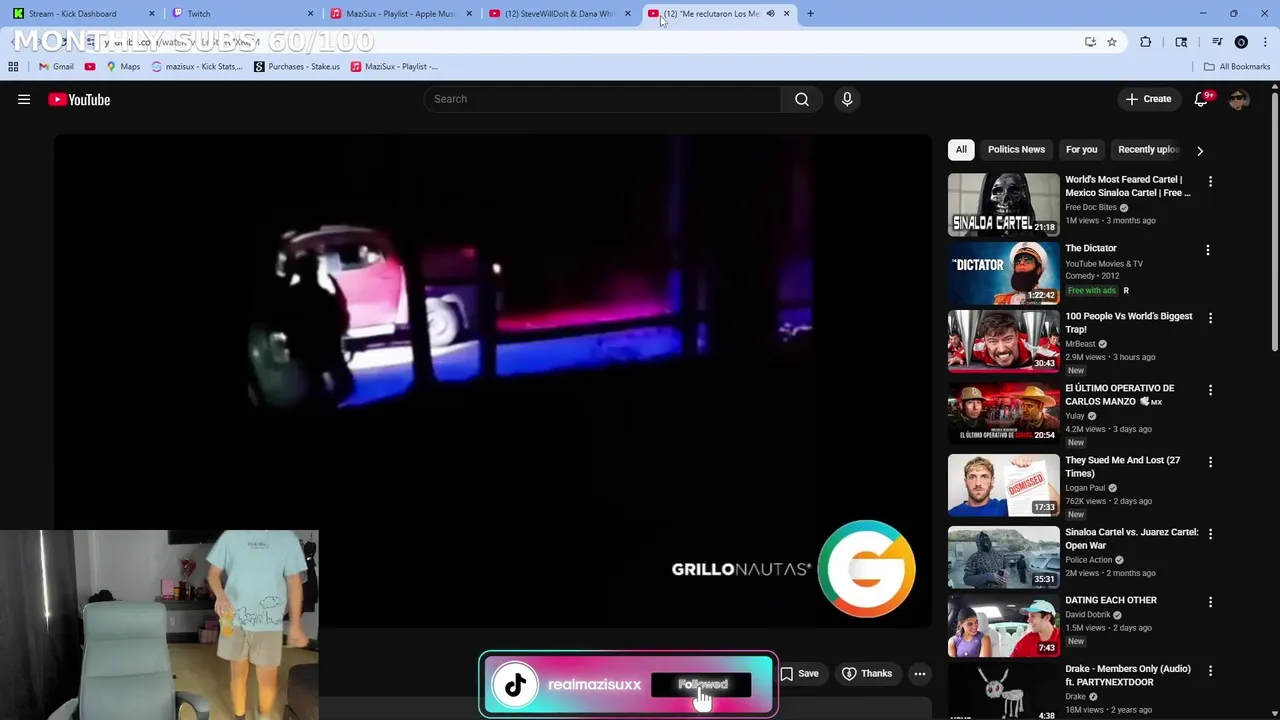Switch to MaziSux Playlist Apple Music tab
The height and width of the screenshot is (720, 1280).
pos(400,14)
